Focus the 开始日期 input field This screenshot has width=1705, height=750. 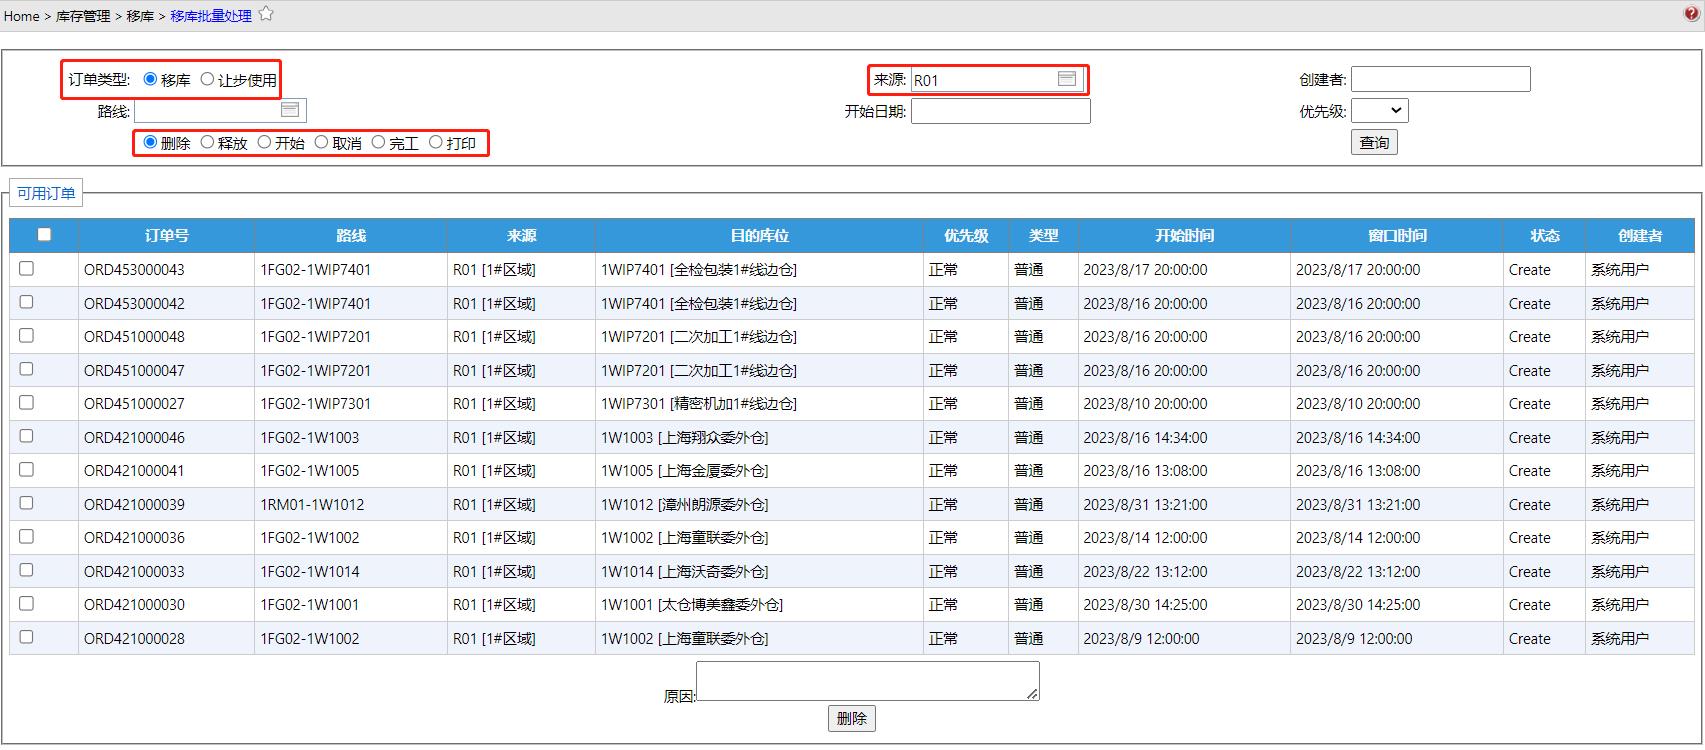tap(1001, 111)
